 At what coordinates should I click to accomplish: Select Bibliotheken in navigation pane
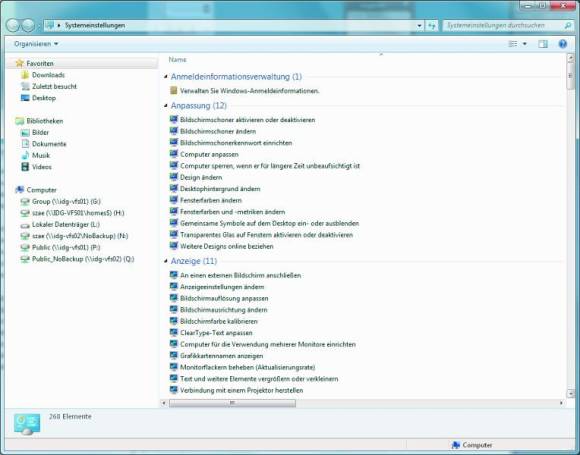click(44, 121)
